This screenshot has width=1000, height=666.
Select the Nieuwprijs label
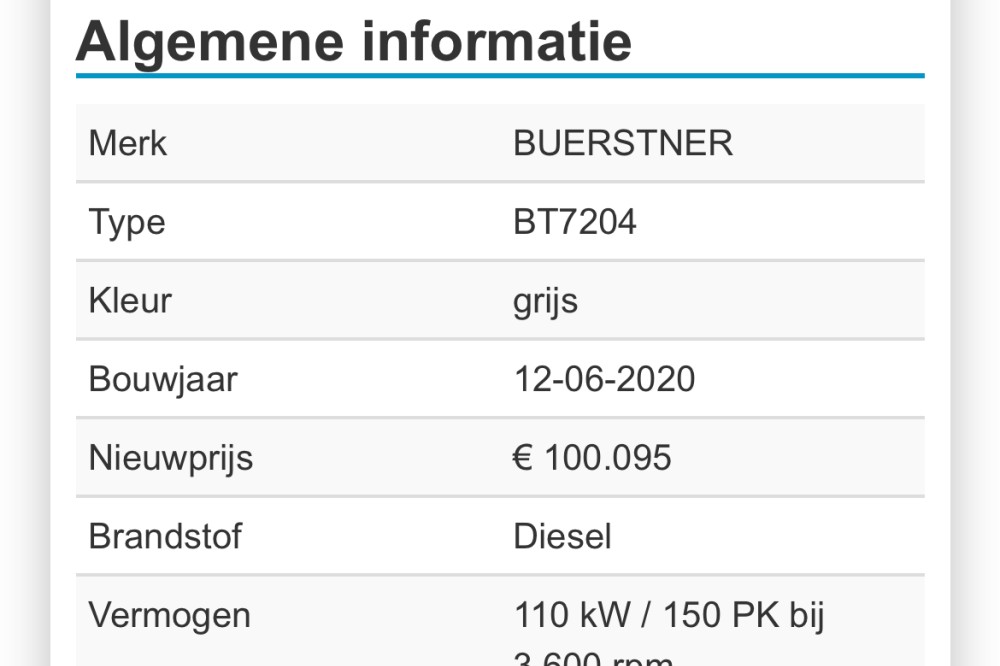click(171, 459)
